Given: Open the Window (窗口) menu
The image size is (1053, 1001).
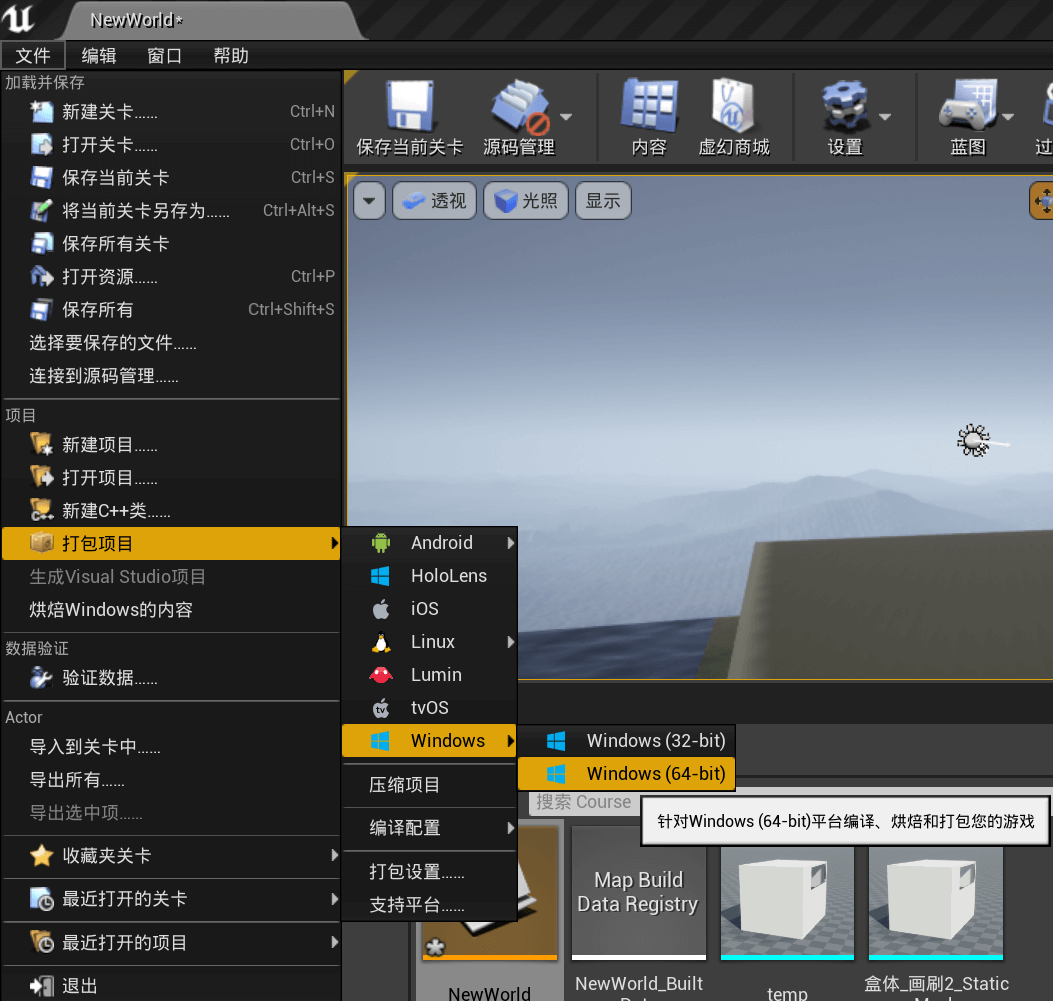Looking at the screenshot, I should pos(165,55).
